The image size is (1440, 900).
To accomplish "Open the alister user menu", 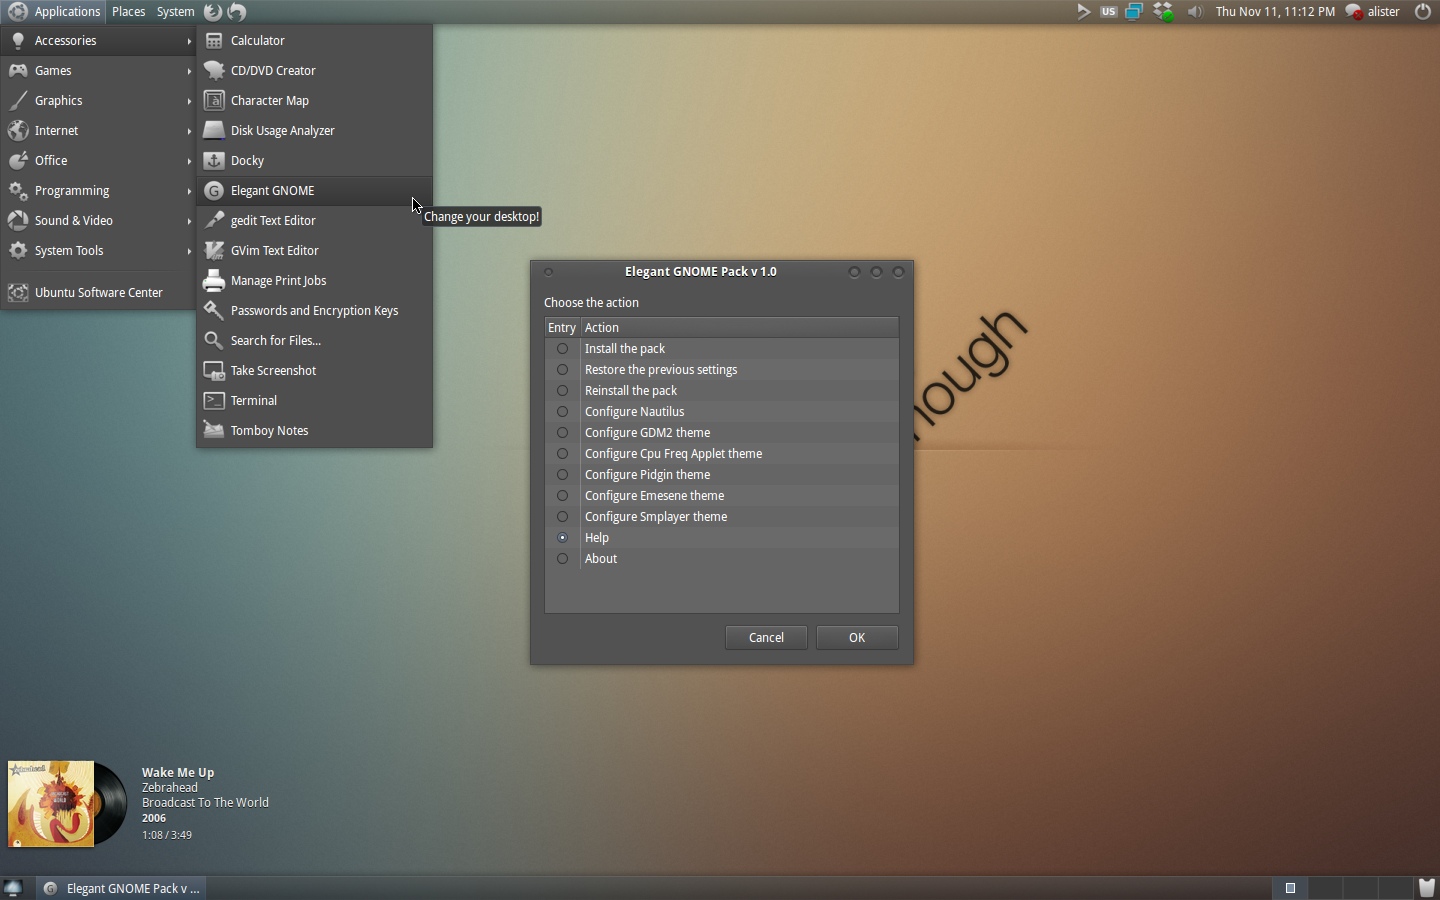I will coord(1372,12).
